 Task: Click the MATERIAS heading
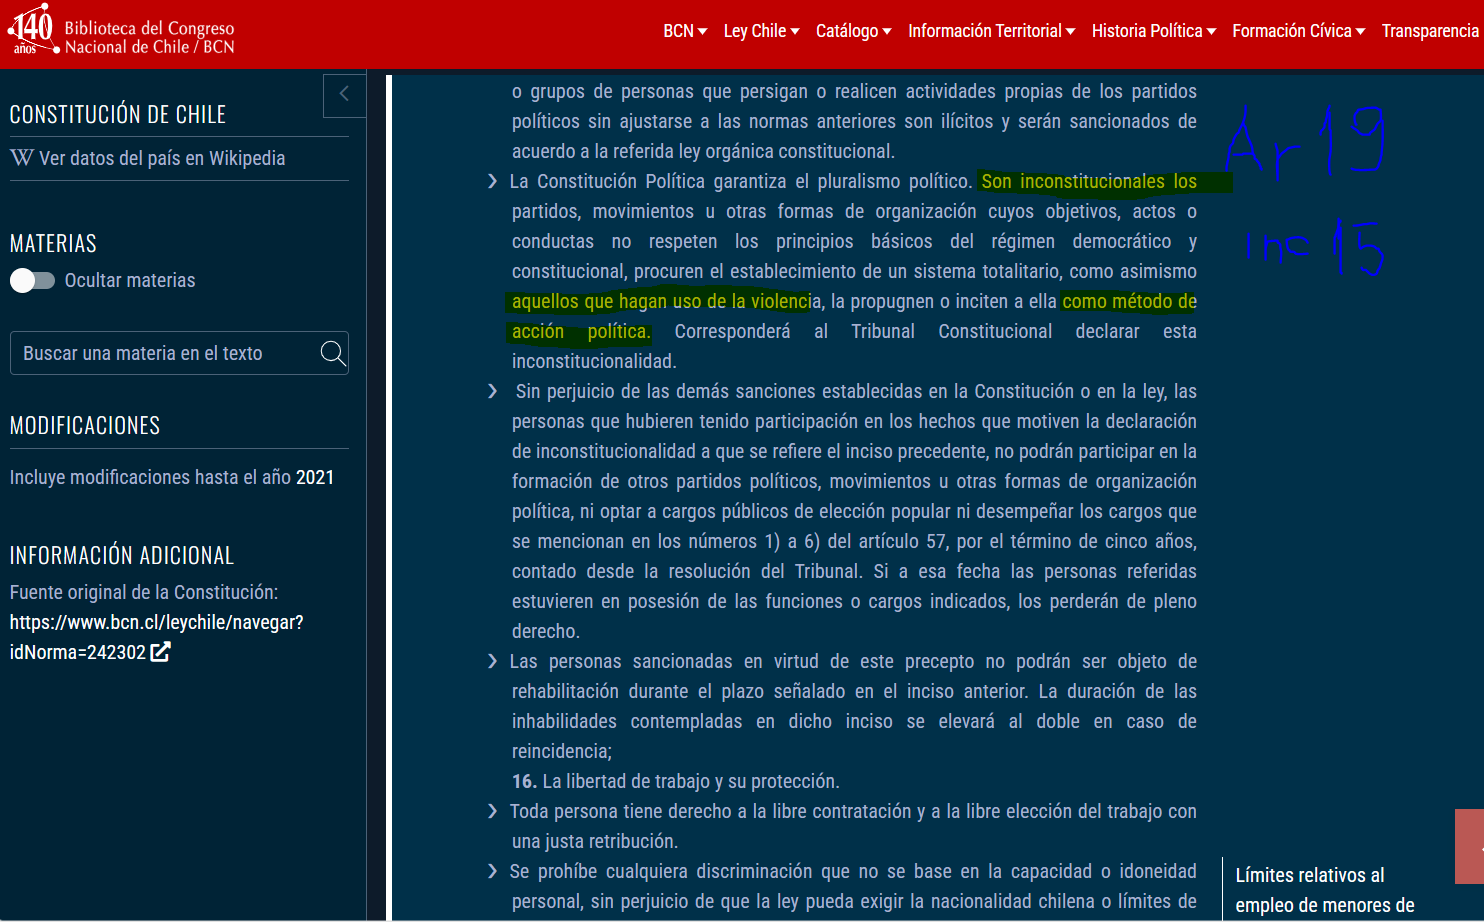coord(53,243)
